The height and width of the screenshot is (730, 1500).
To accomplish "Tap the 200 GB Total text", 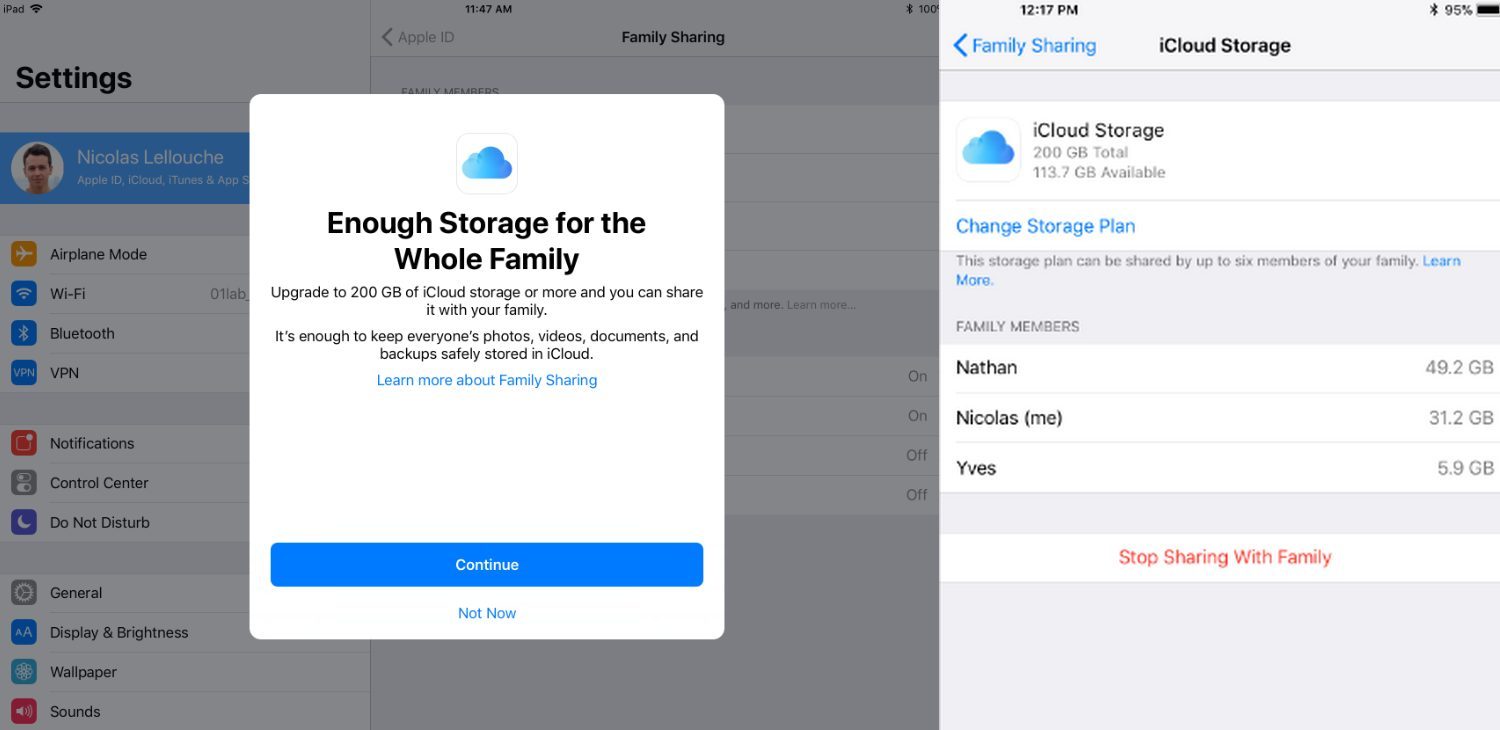I will pyautogui.click(x=1080, y=153).
